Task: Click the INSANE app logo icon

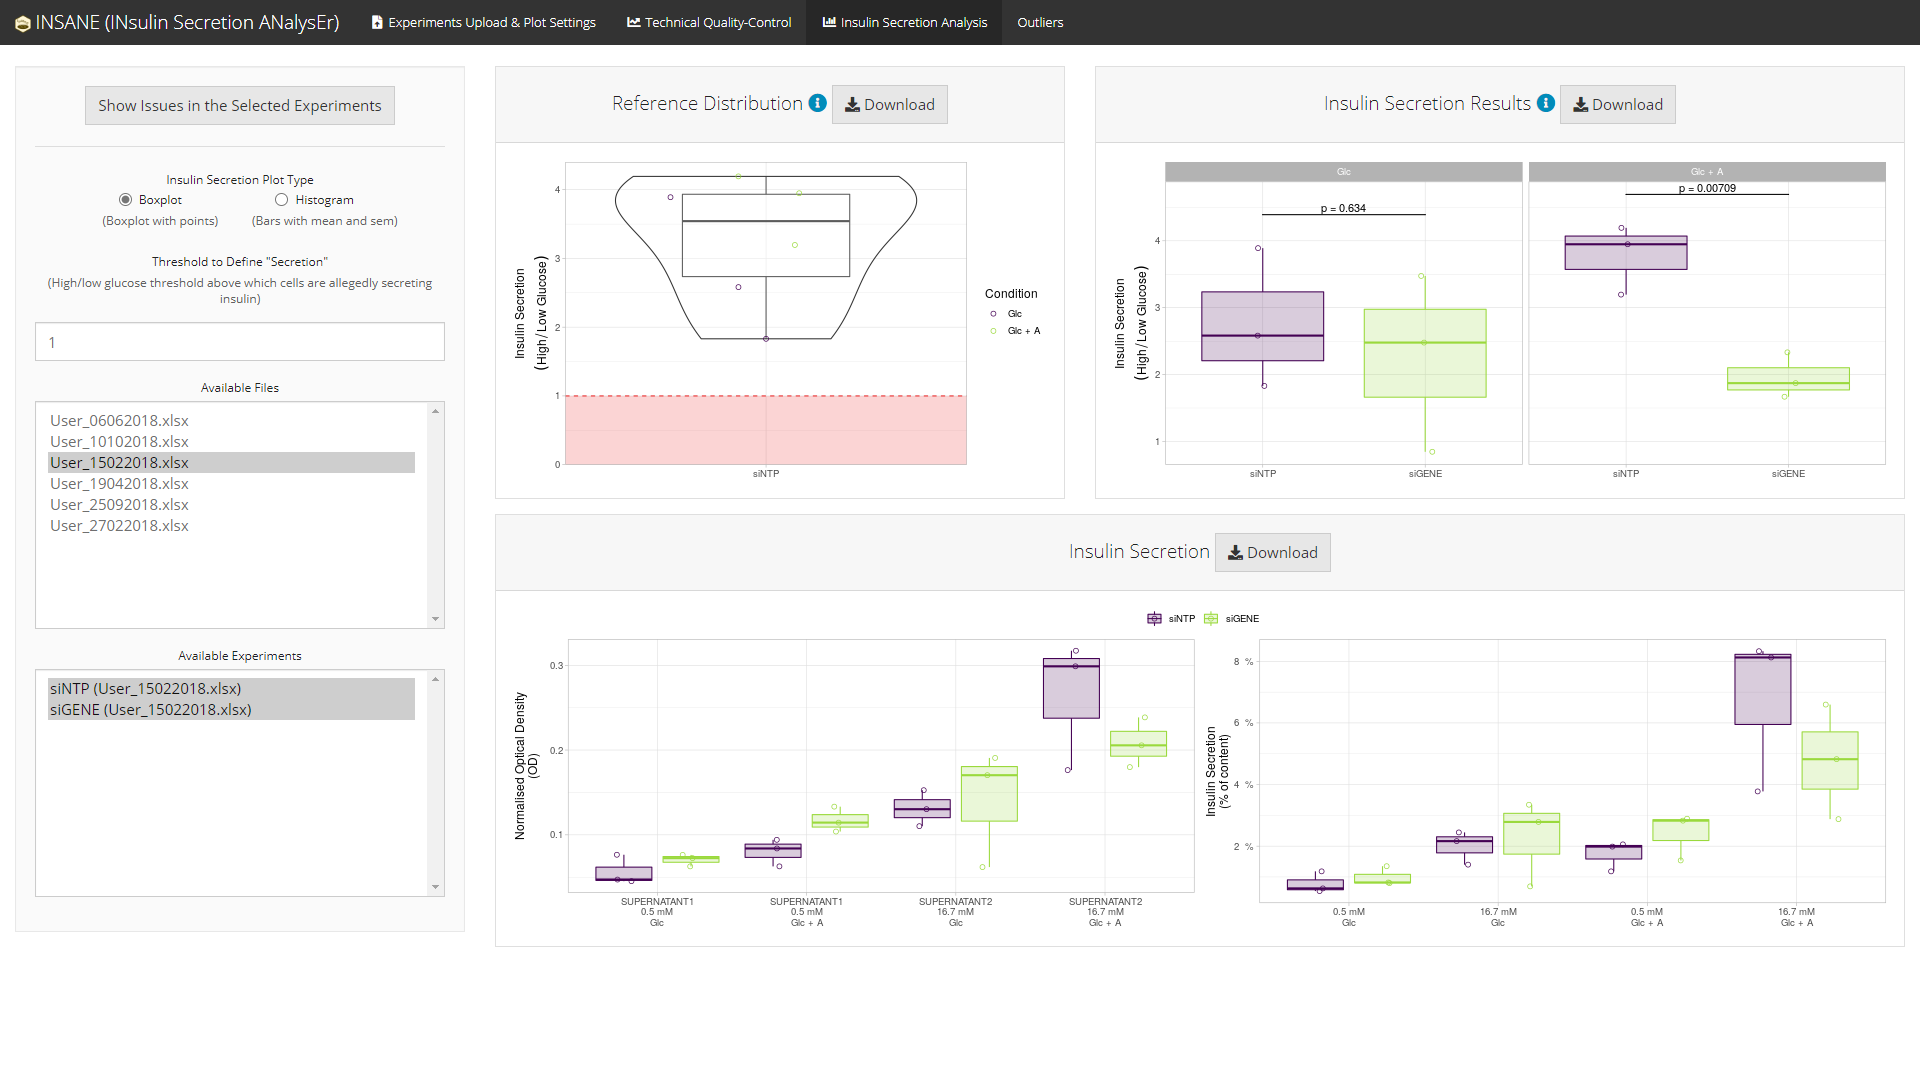Action: point(22,23)
